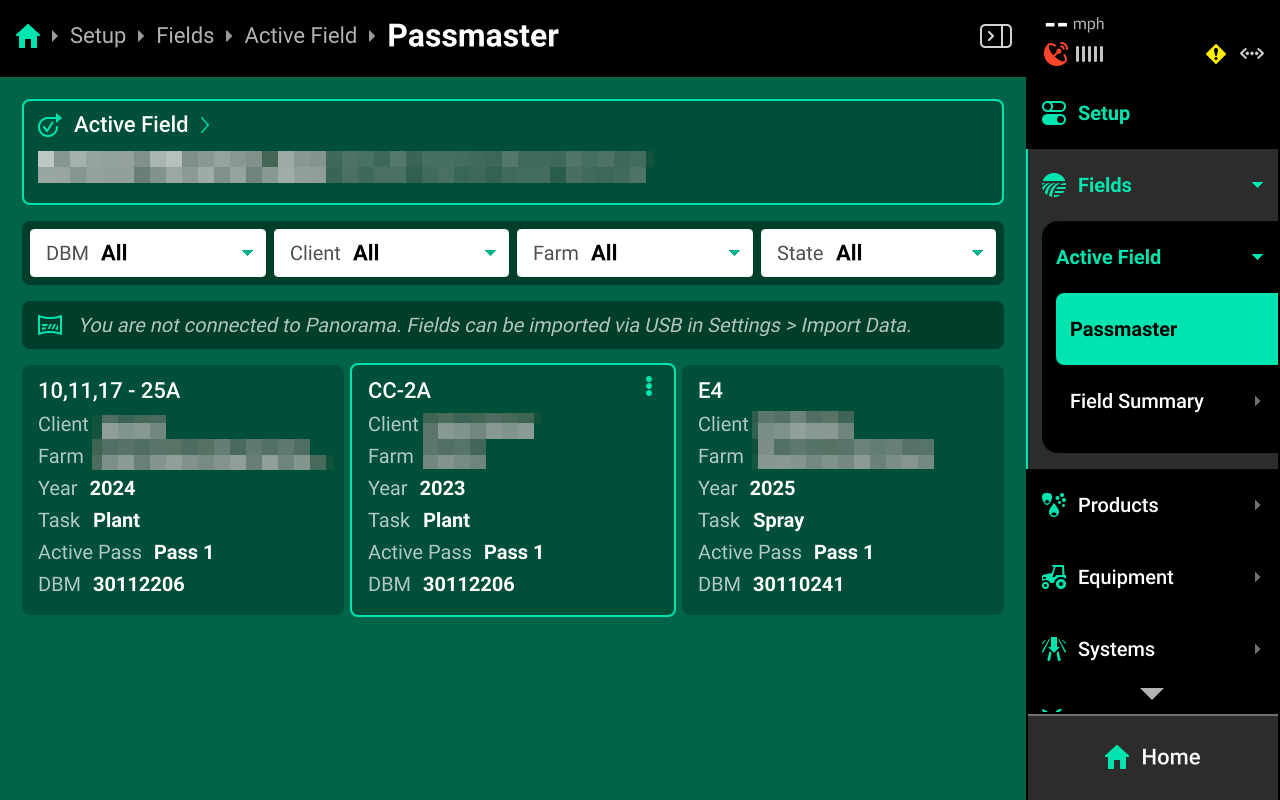Click the Year 2024 value
Screen dimensions: 1280x800
[112, 488]
